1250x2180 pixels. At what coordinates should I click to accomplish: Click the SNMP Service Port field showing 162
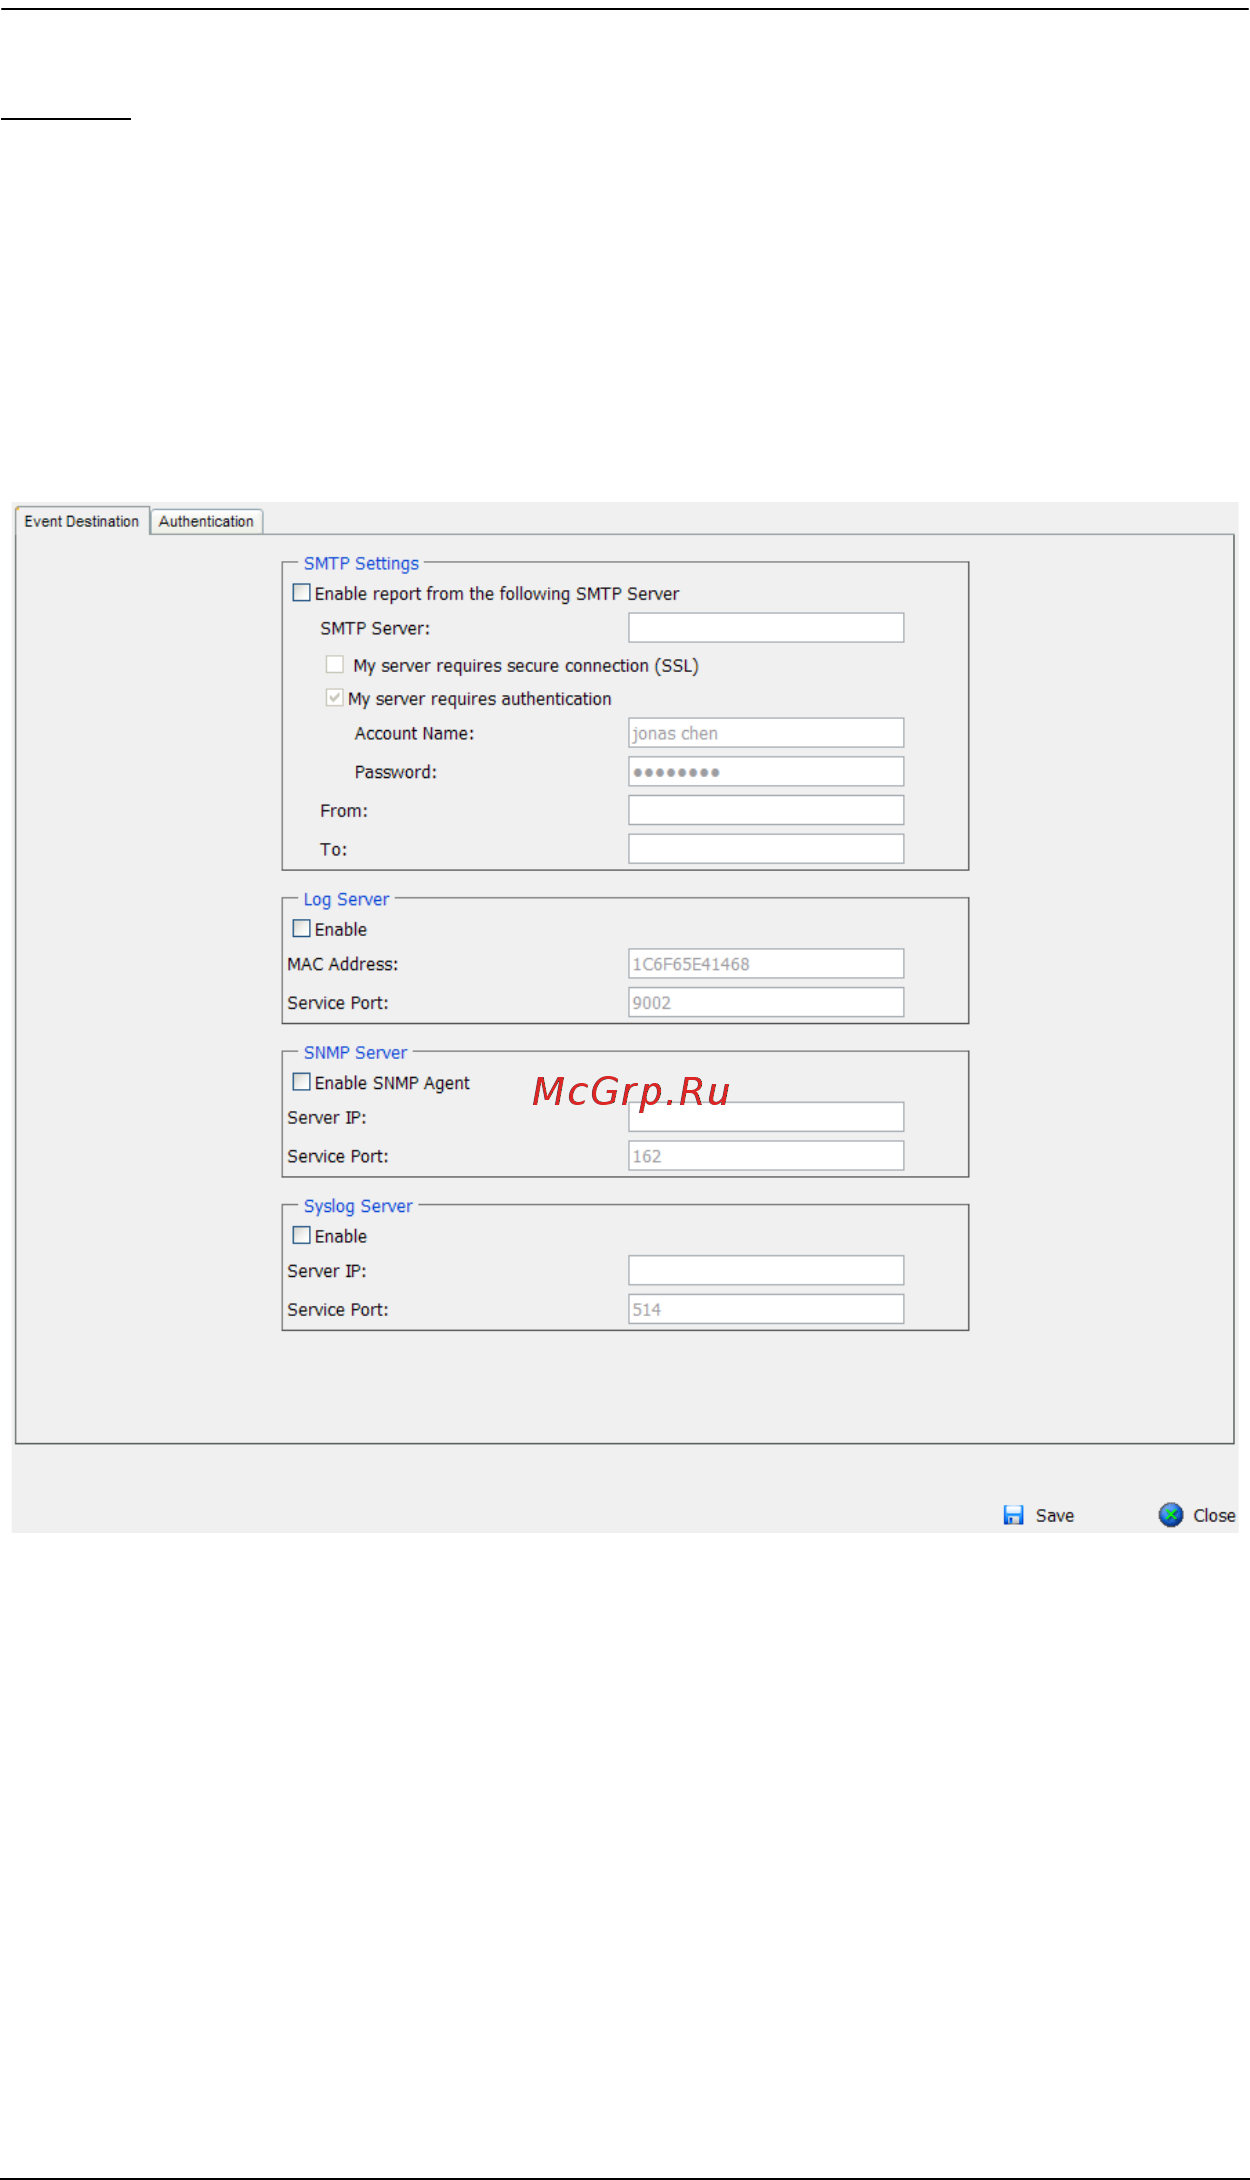point(766,1156)
